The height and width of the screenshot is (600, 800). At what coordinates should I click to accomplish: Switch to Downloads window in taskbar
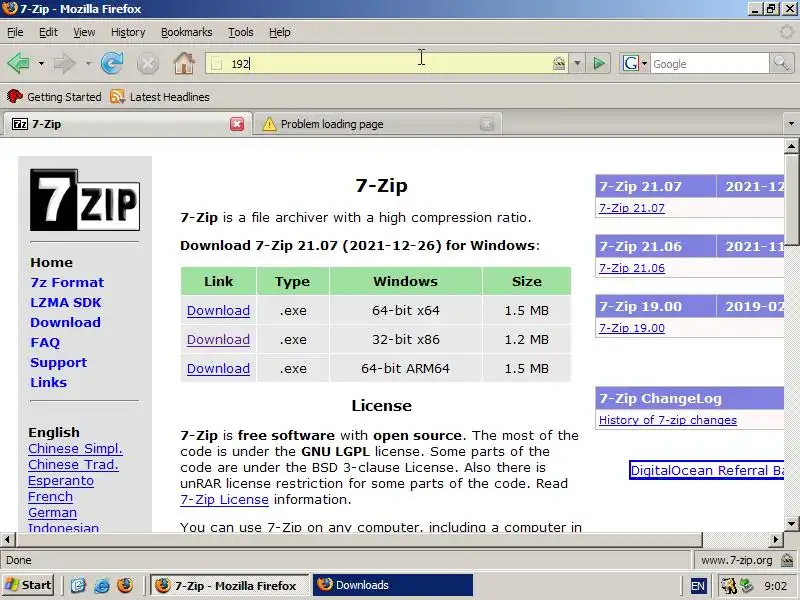pos(393,585)
